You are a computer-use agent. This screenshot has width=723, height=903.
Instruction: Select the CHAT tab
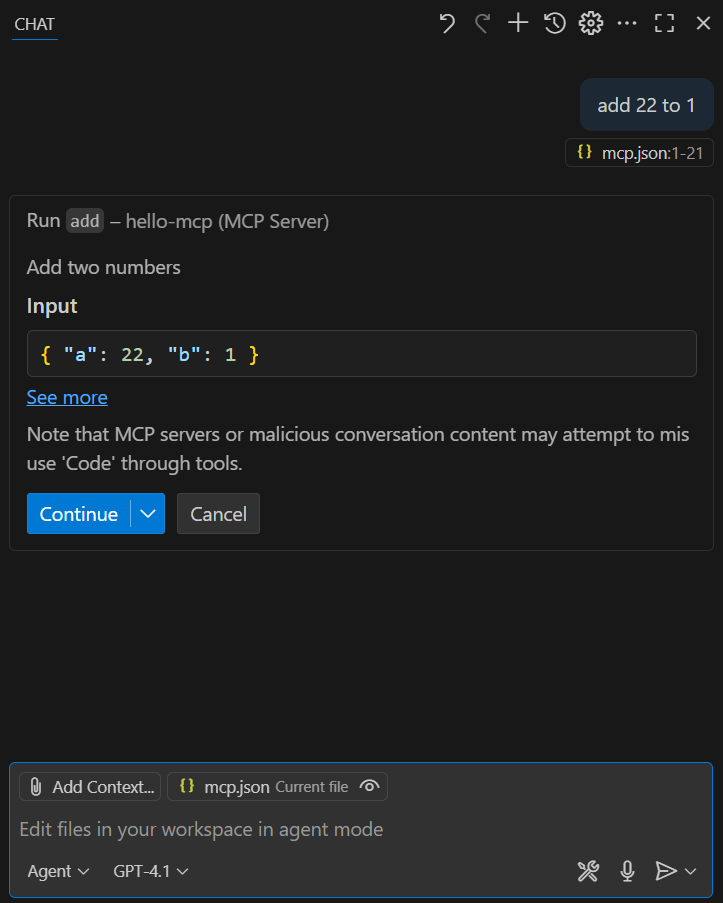click(33, 24)
